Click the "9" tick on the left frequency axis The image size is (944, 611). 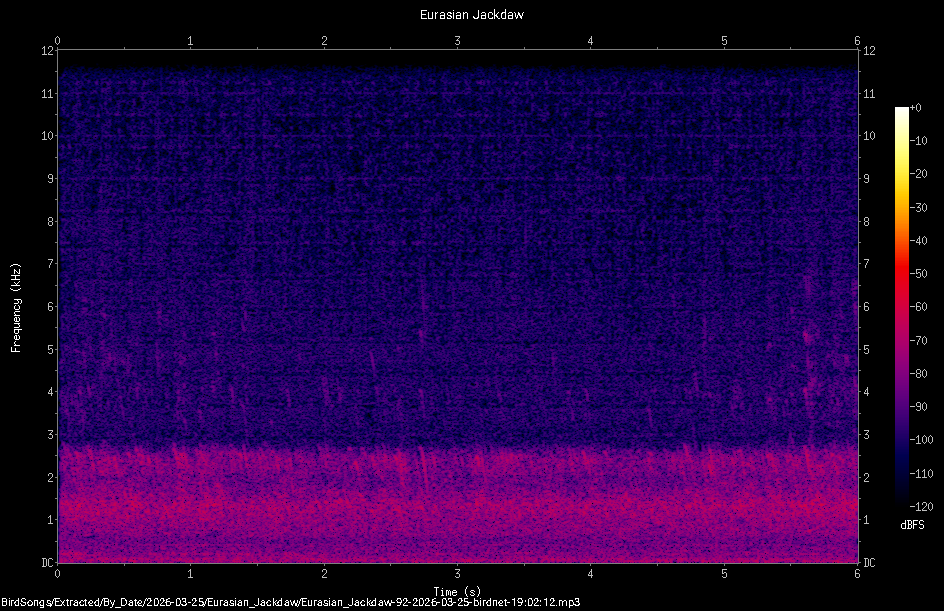click(x=49, y=180)
